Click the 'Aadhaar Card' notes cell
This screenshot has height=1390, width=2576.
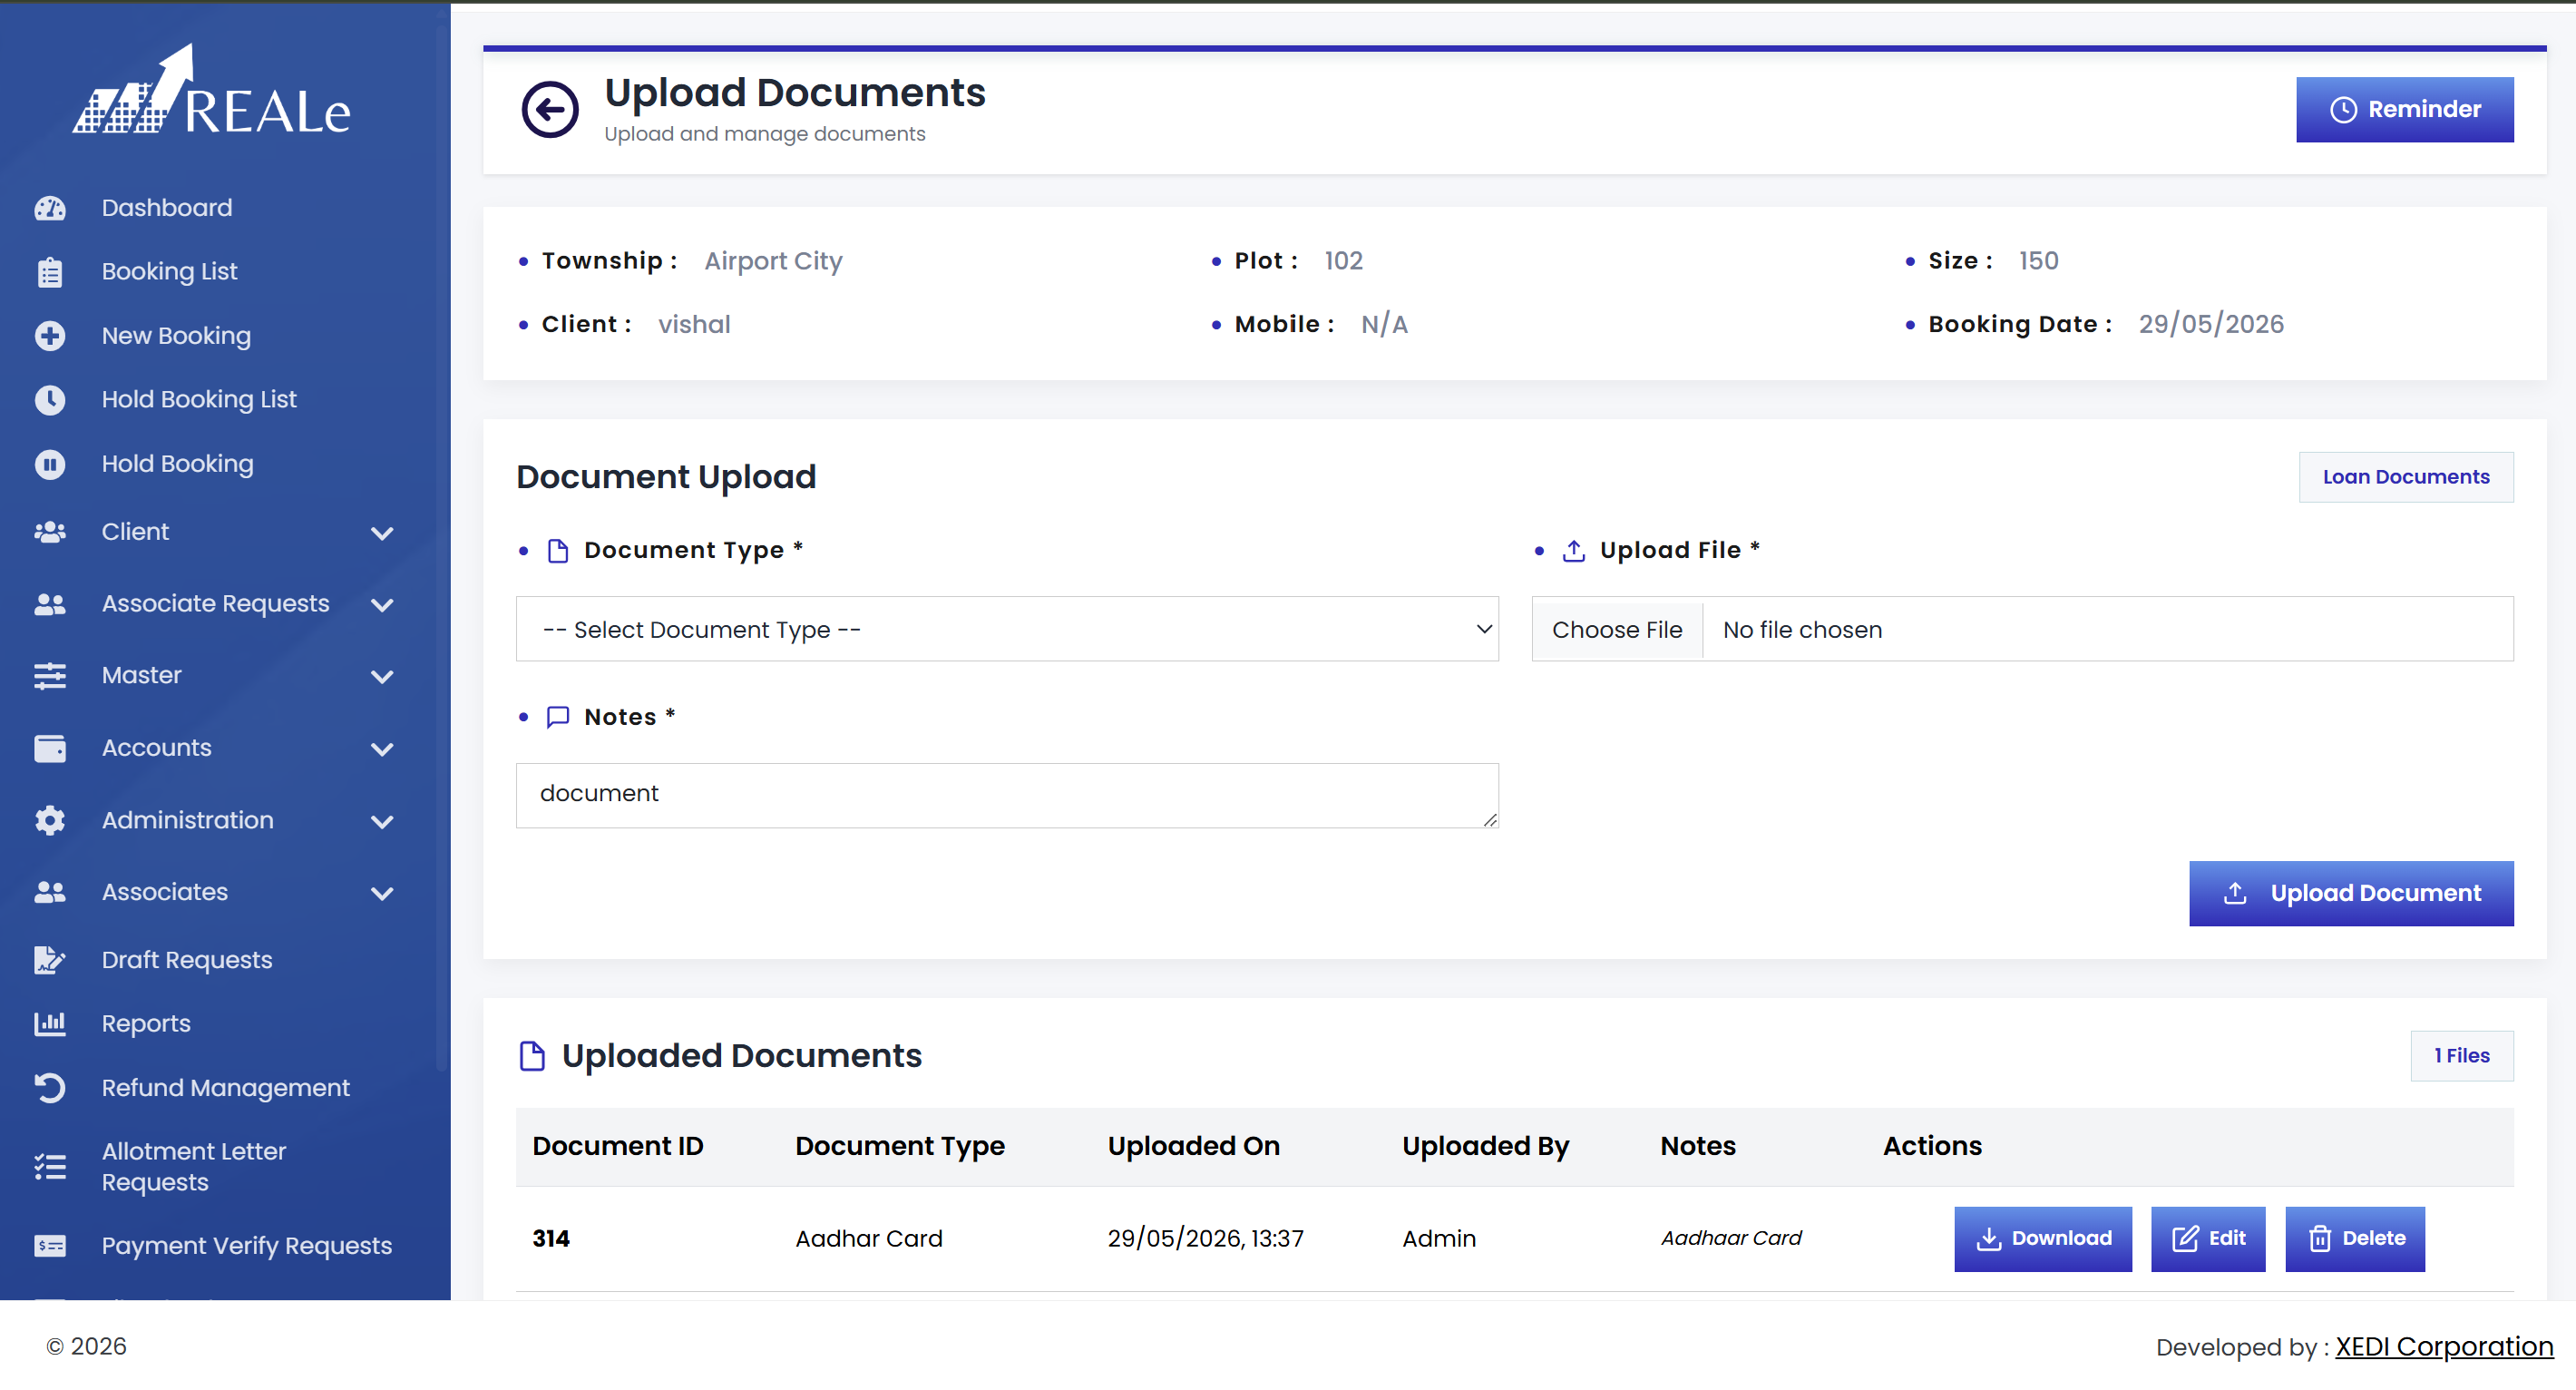1731,1239
